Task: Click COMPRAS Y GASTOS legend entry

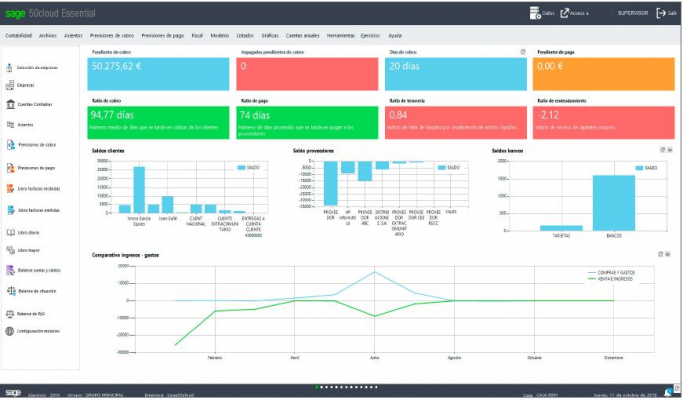Action: pos(611,273)
